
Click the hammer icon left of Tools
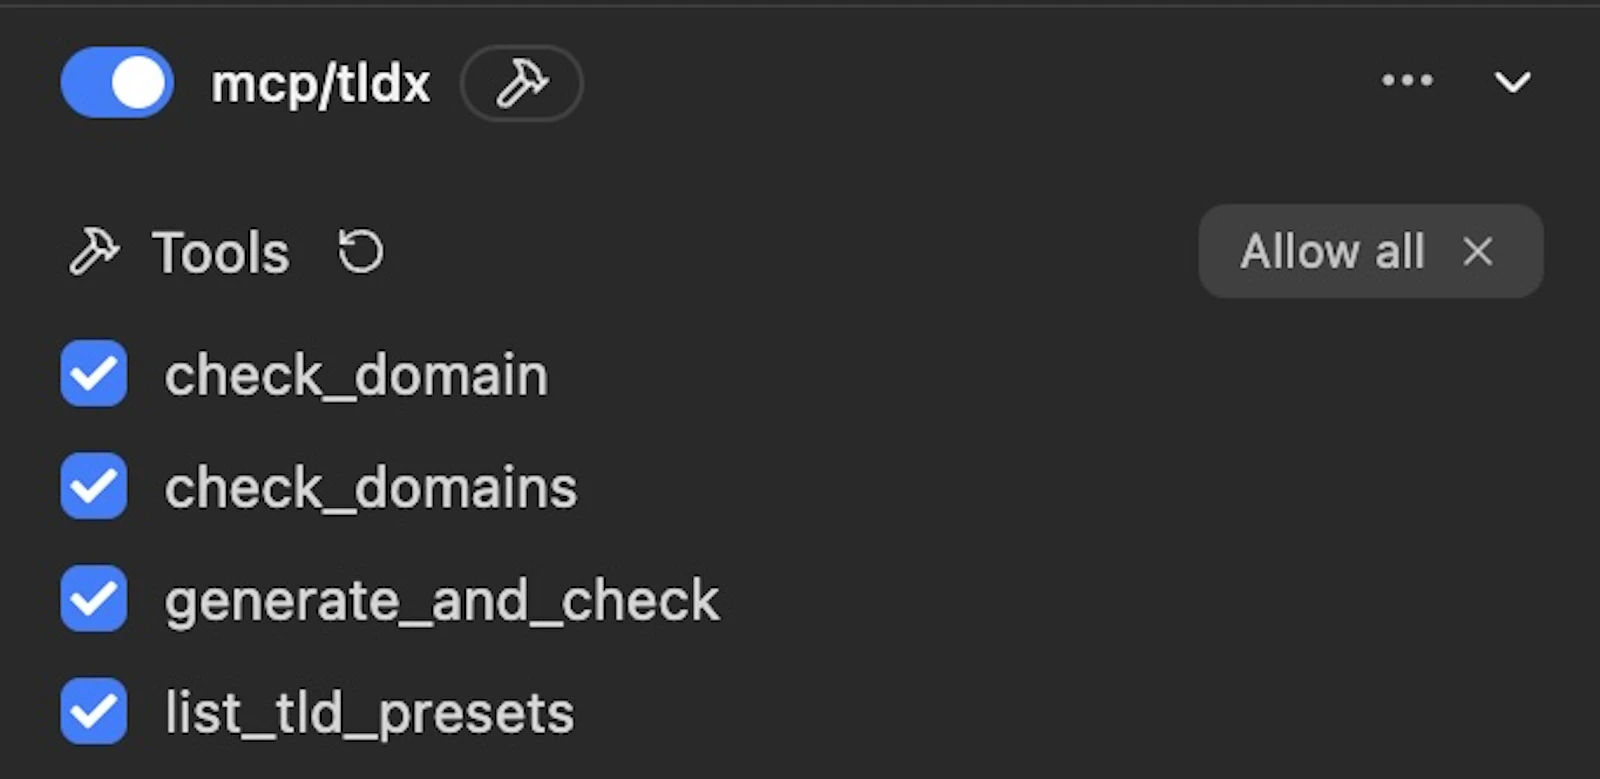click(x=94, y=251)
